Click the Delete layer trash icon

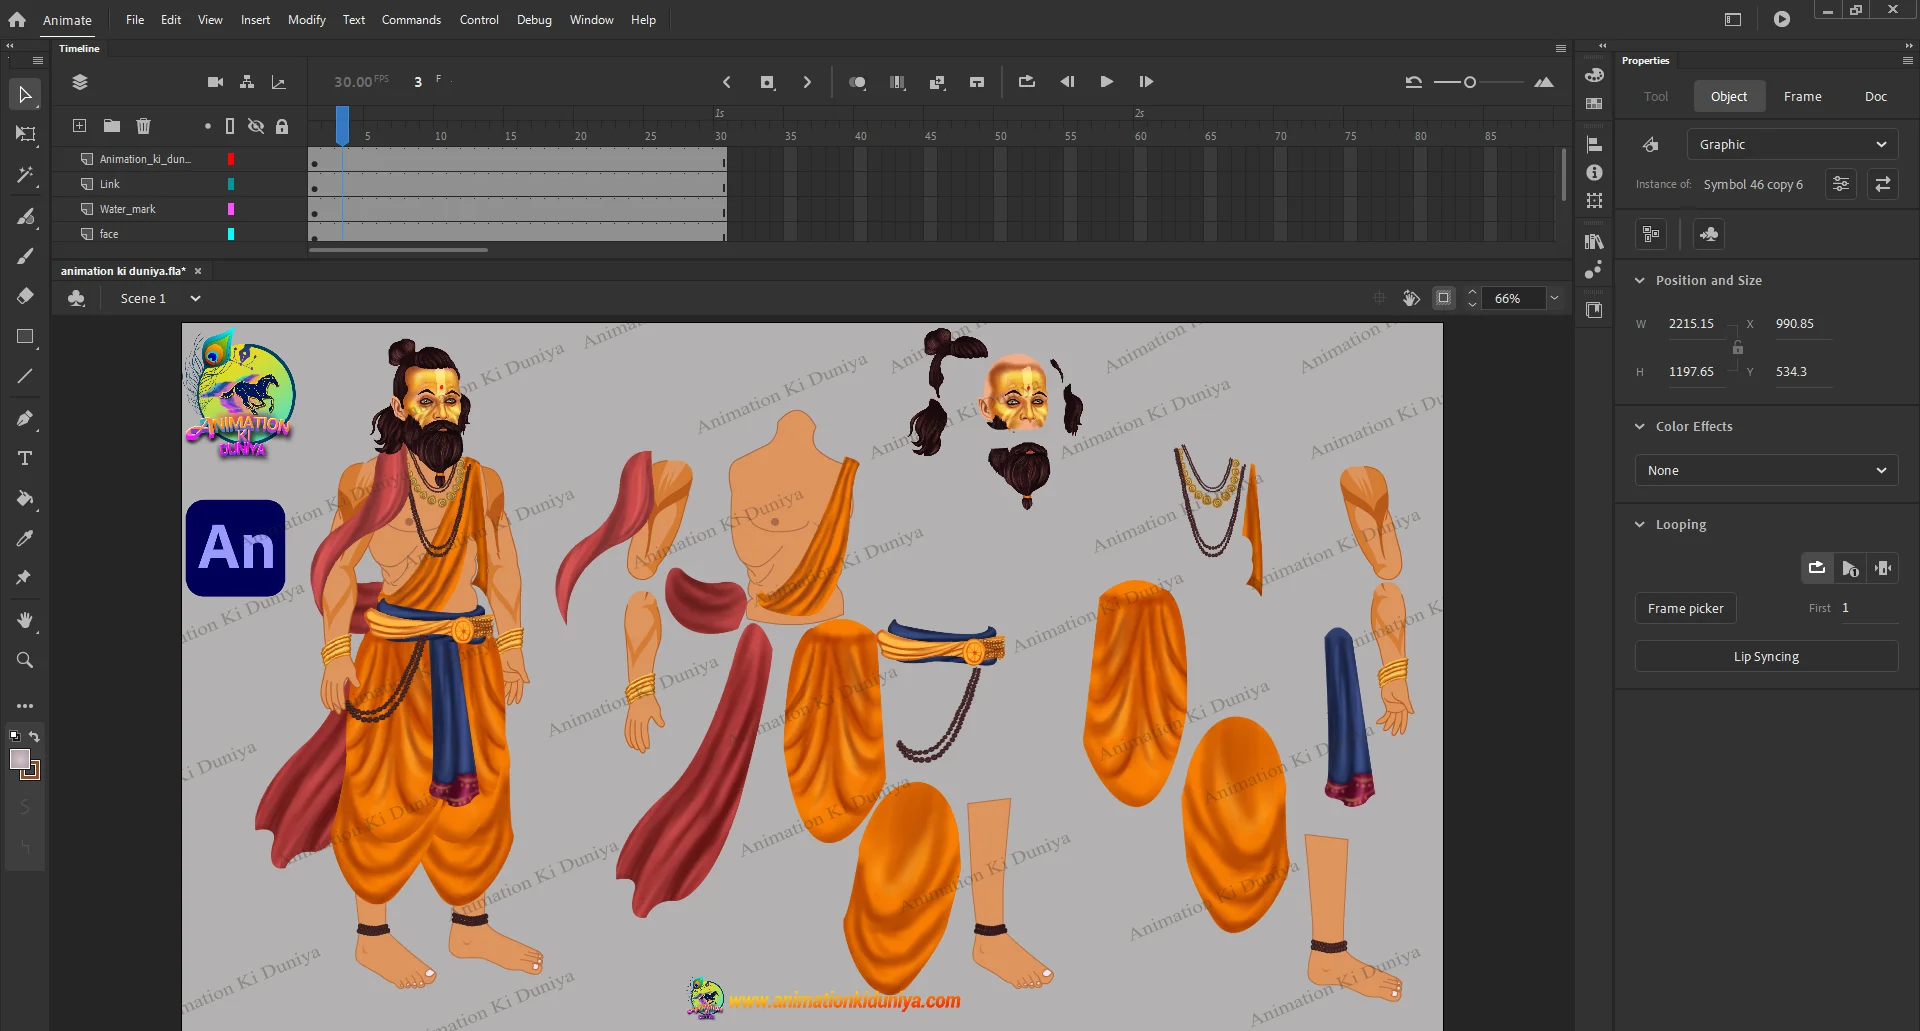[144, 126]
